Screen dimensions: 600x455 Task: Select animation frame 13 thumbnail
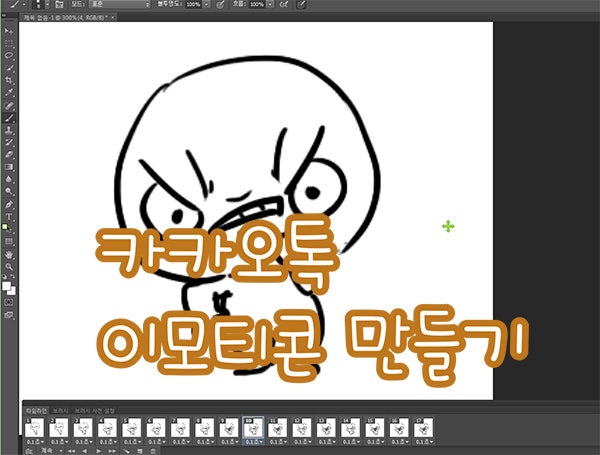click(326, 427)
